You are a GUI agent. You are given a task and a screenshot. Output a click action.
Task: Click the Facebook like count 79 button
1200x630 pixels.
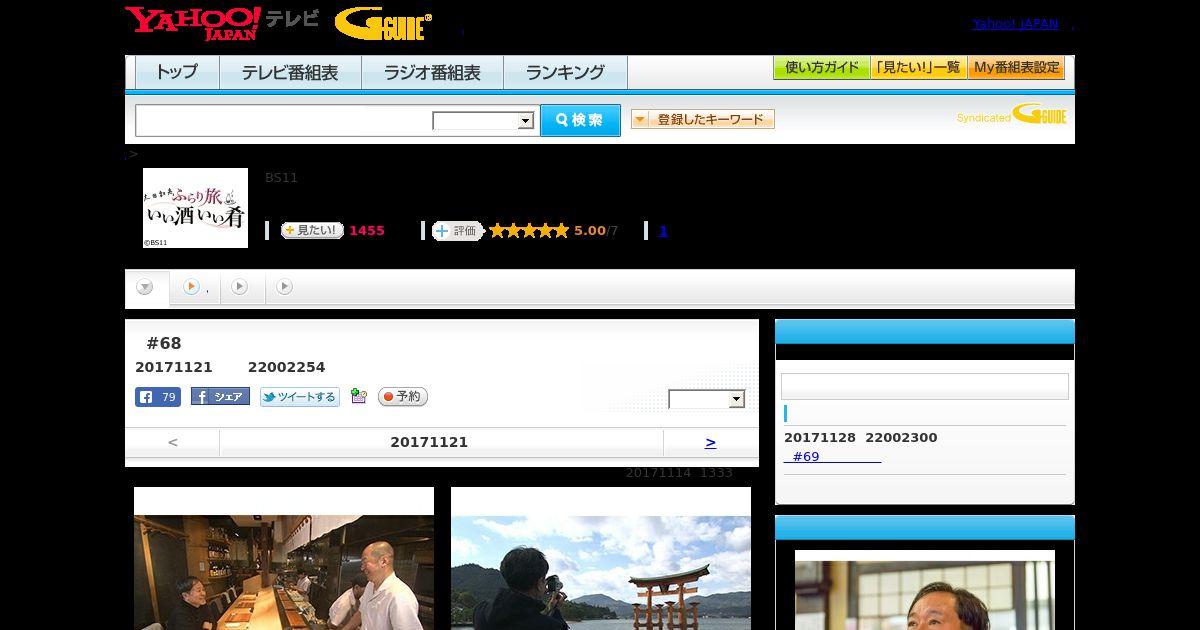(158, 397)
